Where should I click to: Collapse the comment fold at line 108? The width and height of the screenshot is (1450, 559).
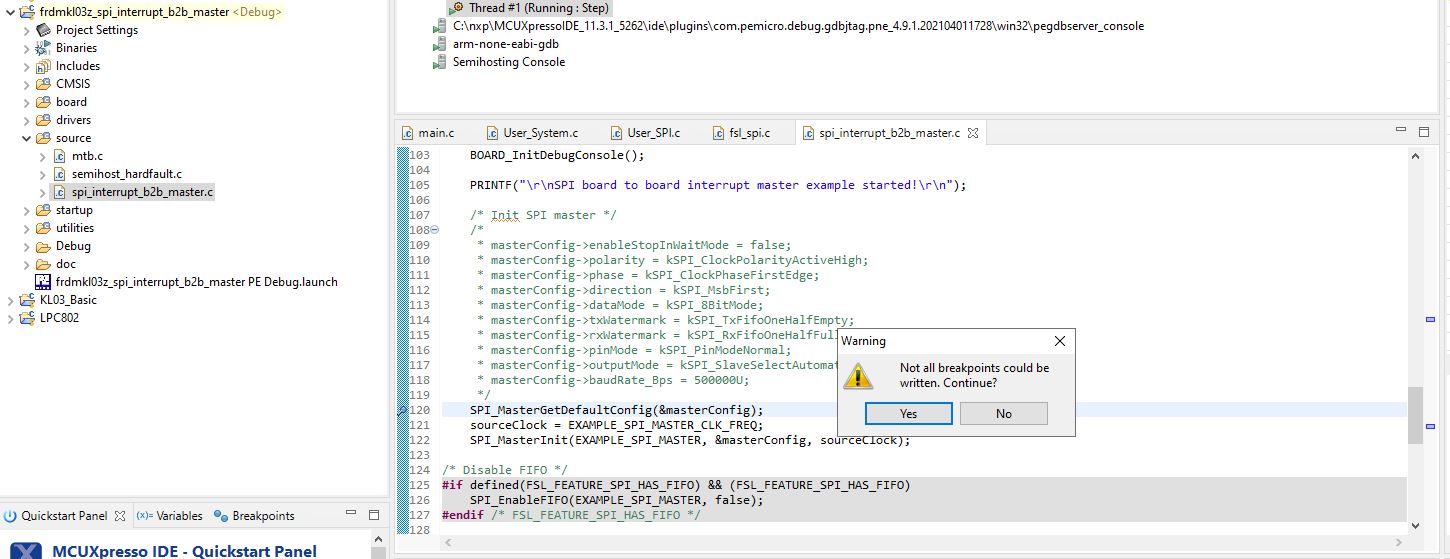click(433, 230)
